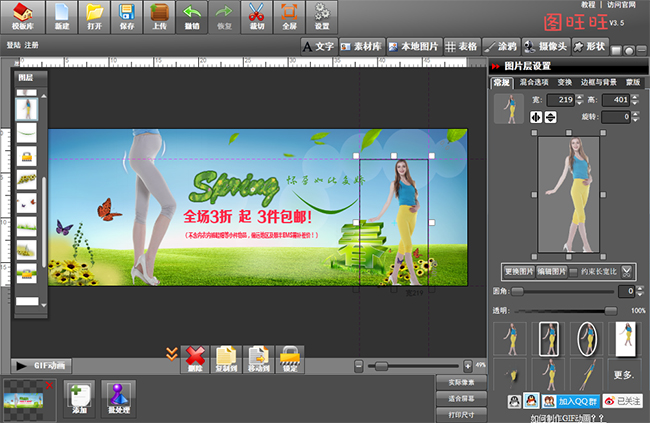Select the oval frame style thumbnail
650x423 pixels.
[x=587, y=339]
